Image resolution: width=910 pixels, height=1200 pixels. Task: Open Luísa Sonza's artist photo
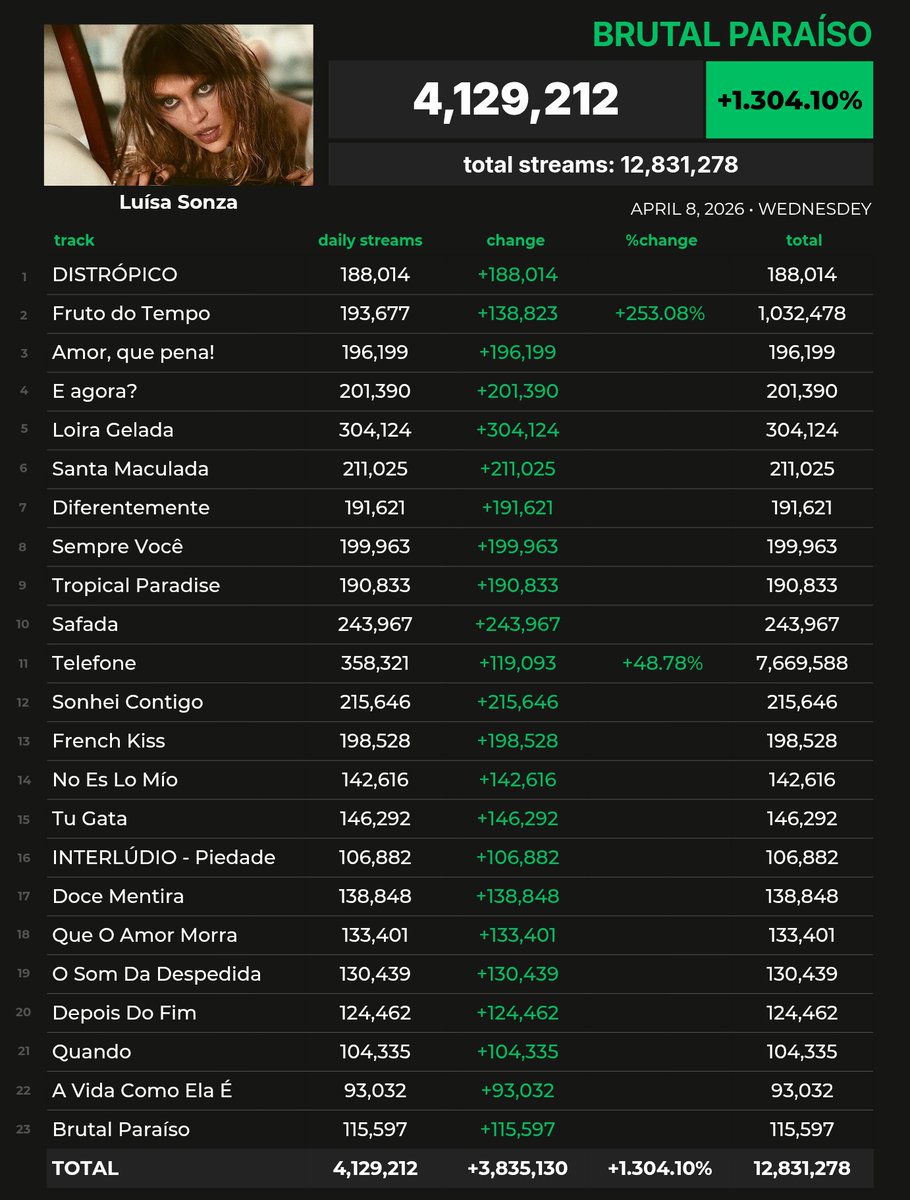[178, 100]
